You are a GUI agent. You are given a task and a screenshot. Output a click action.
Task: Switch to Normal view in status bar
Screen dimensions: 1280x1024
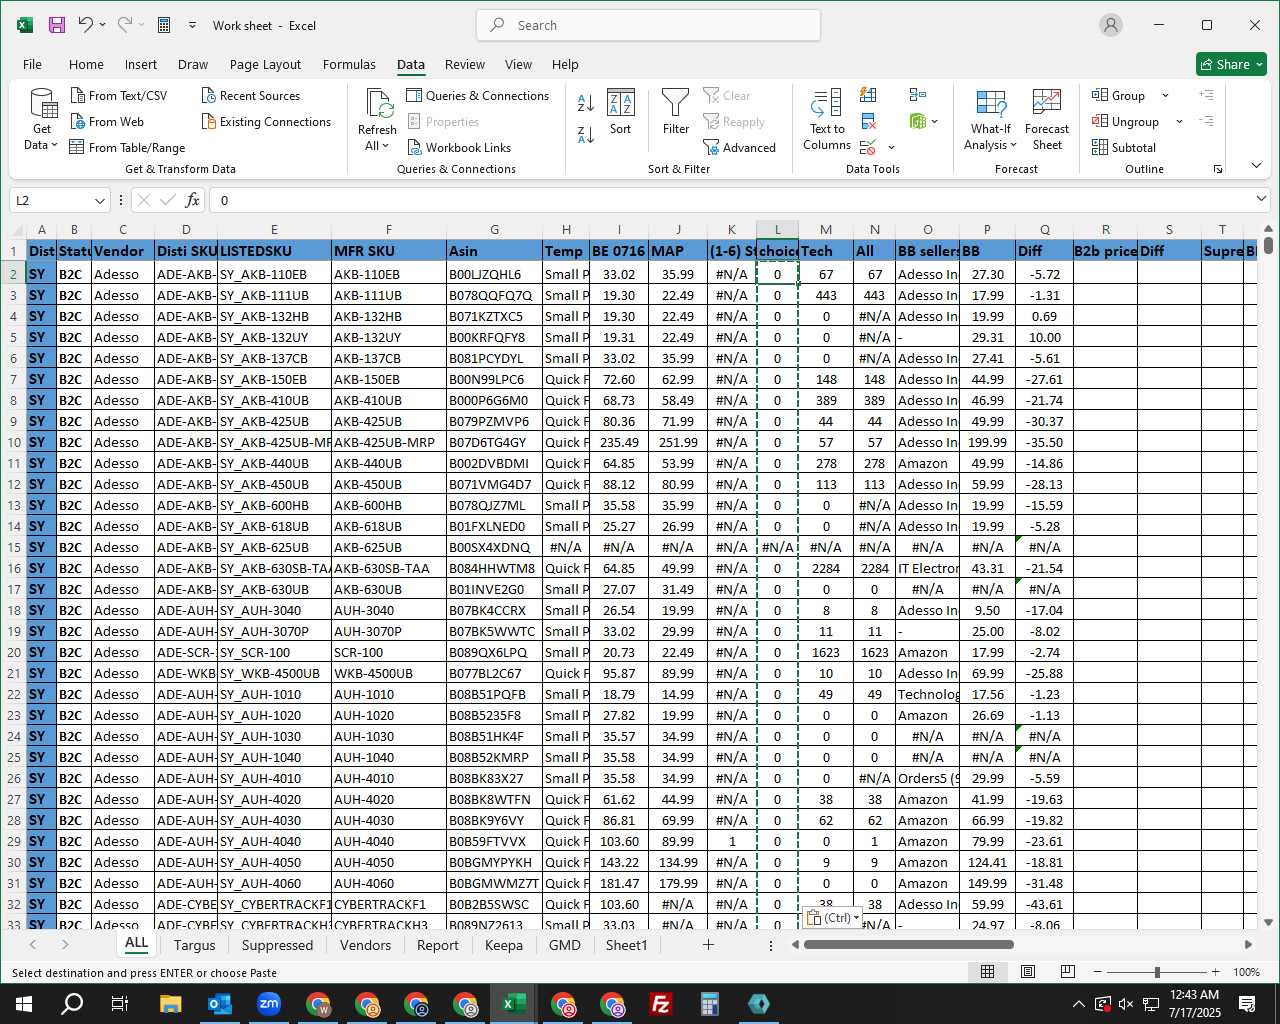pyautogui.click(x=987, y=972)
